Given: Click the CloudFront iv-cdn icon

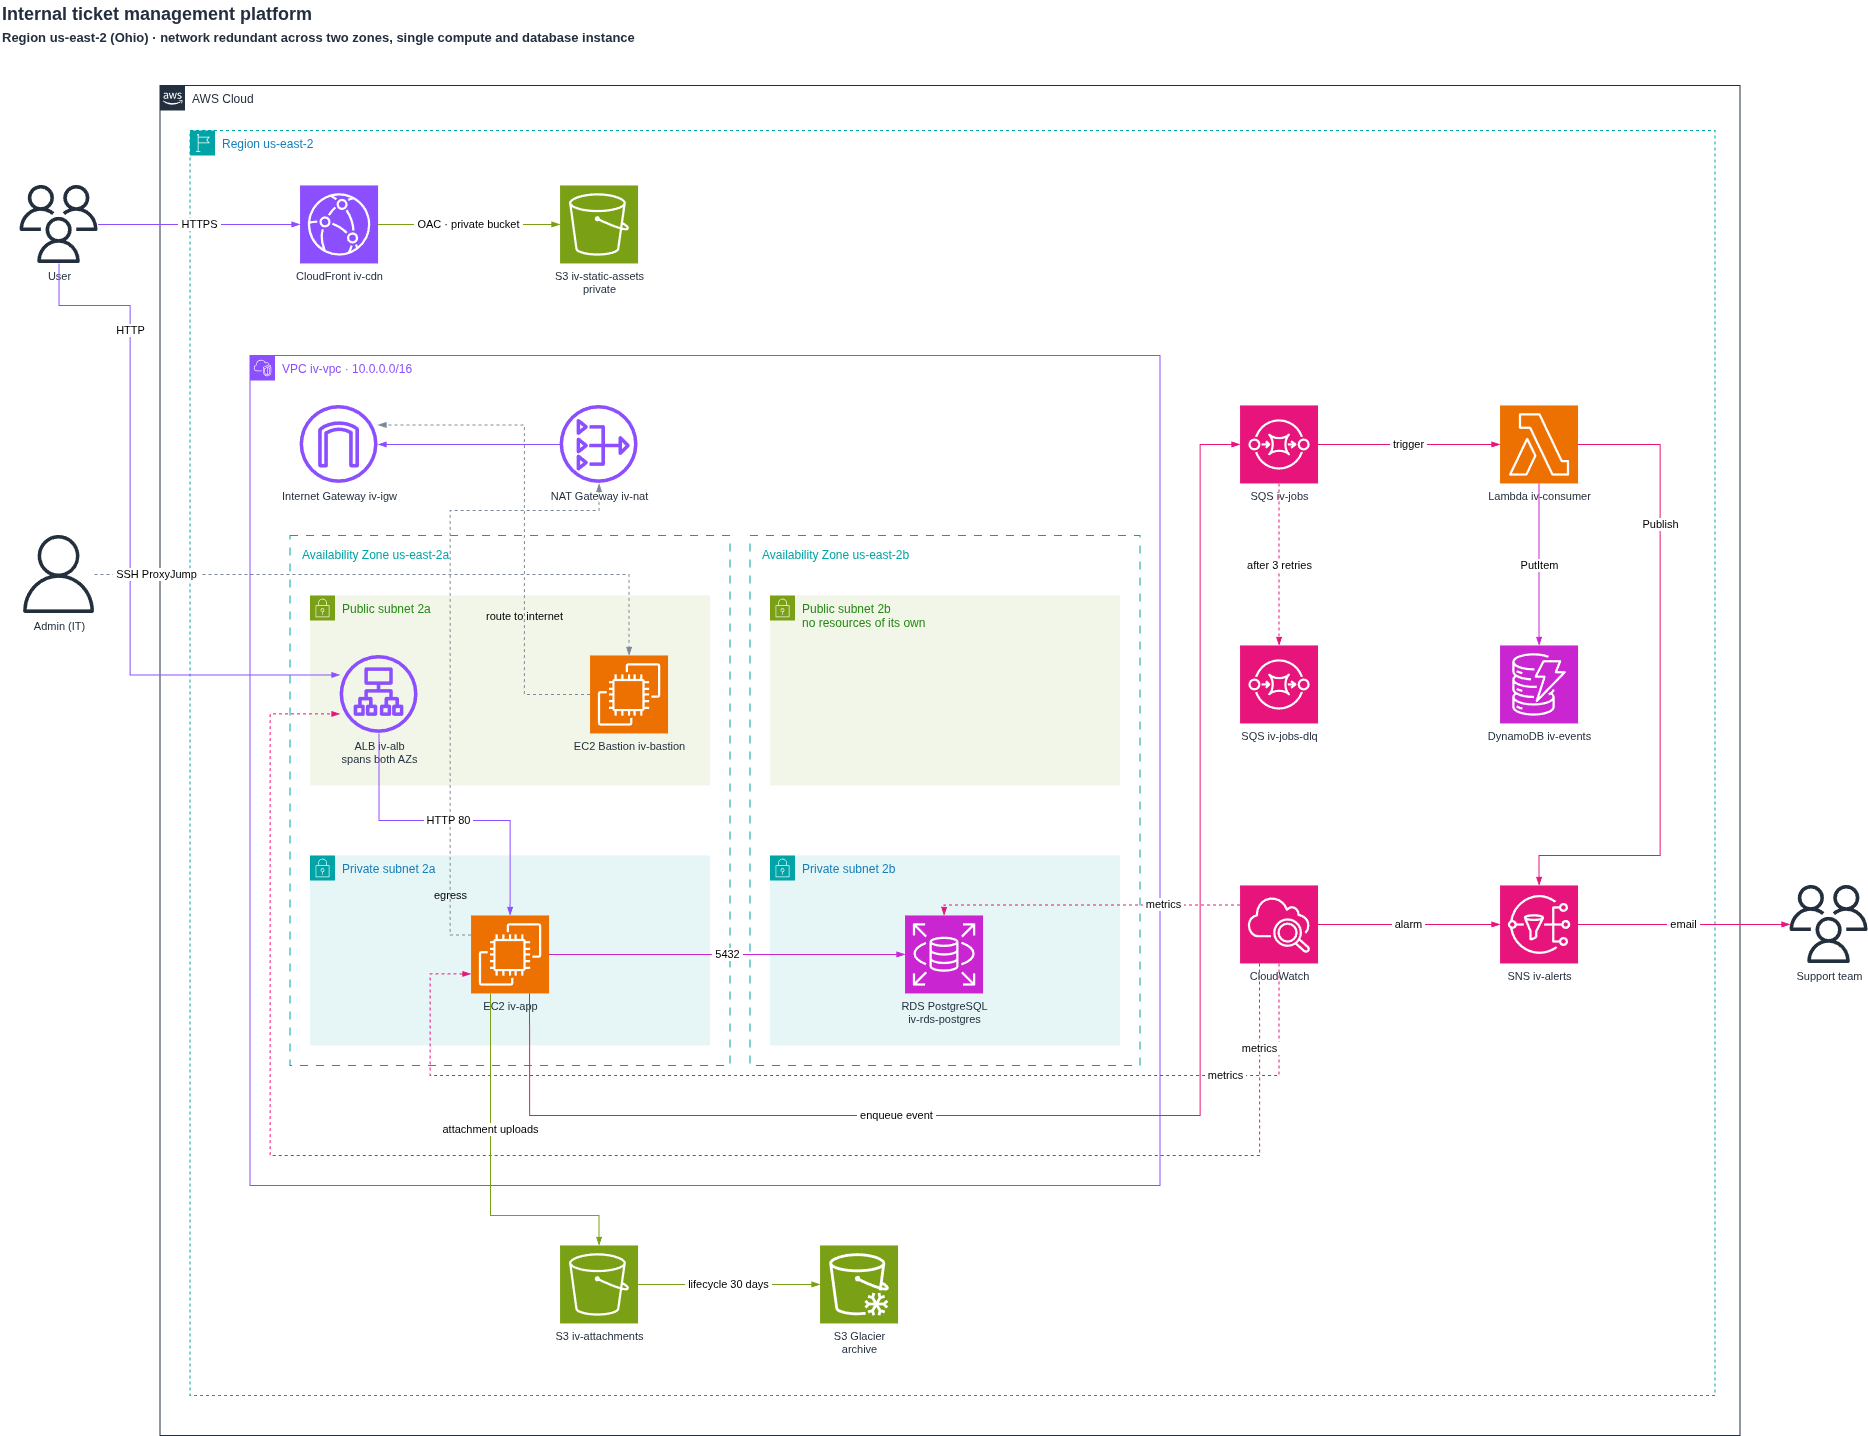Looking at the screenshot, I should click(x=339, y=224).
